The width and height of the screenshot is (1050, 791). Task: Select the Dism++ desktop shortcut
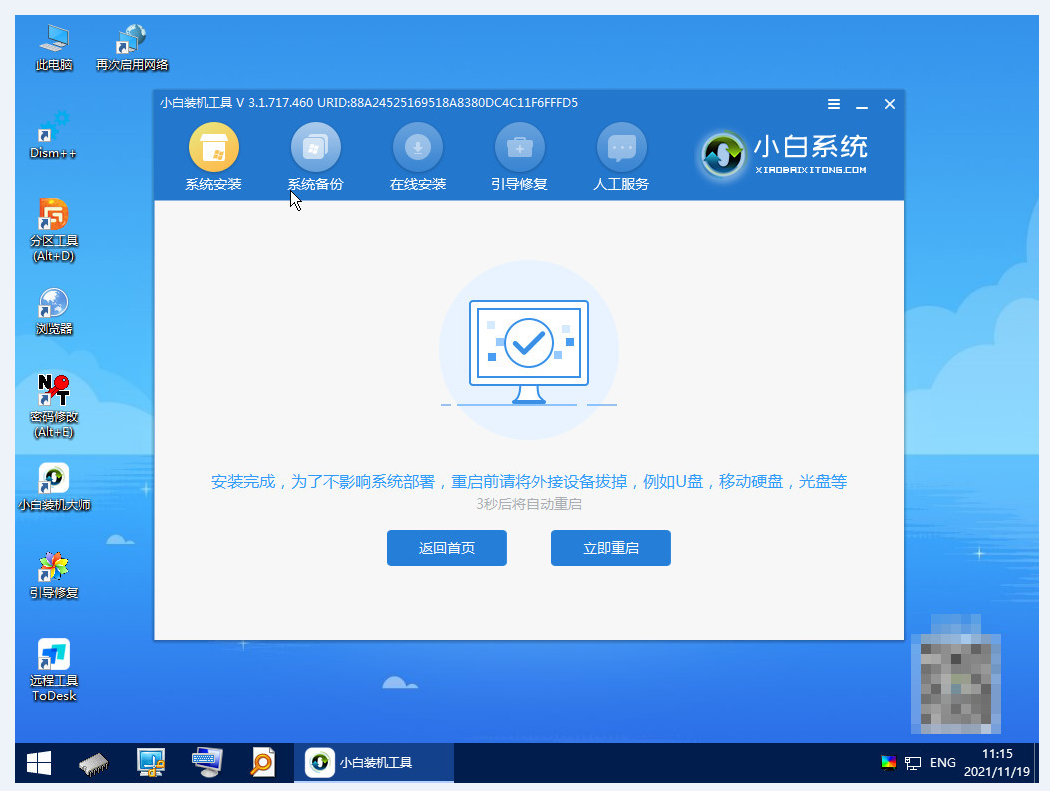tap(54, 135)
